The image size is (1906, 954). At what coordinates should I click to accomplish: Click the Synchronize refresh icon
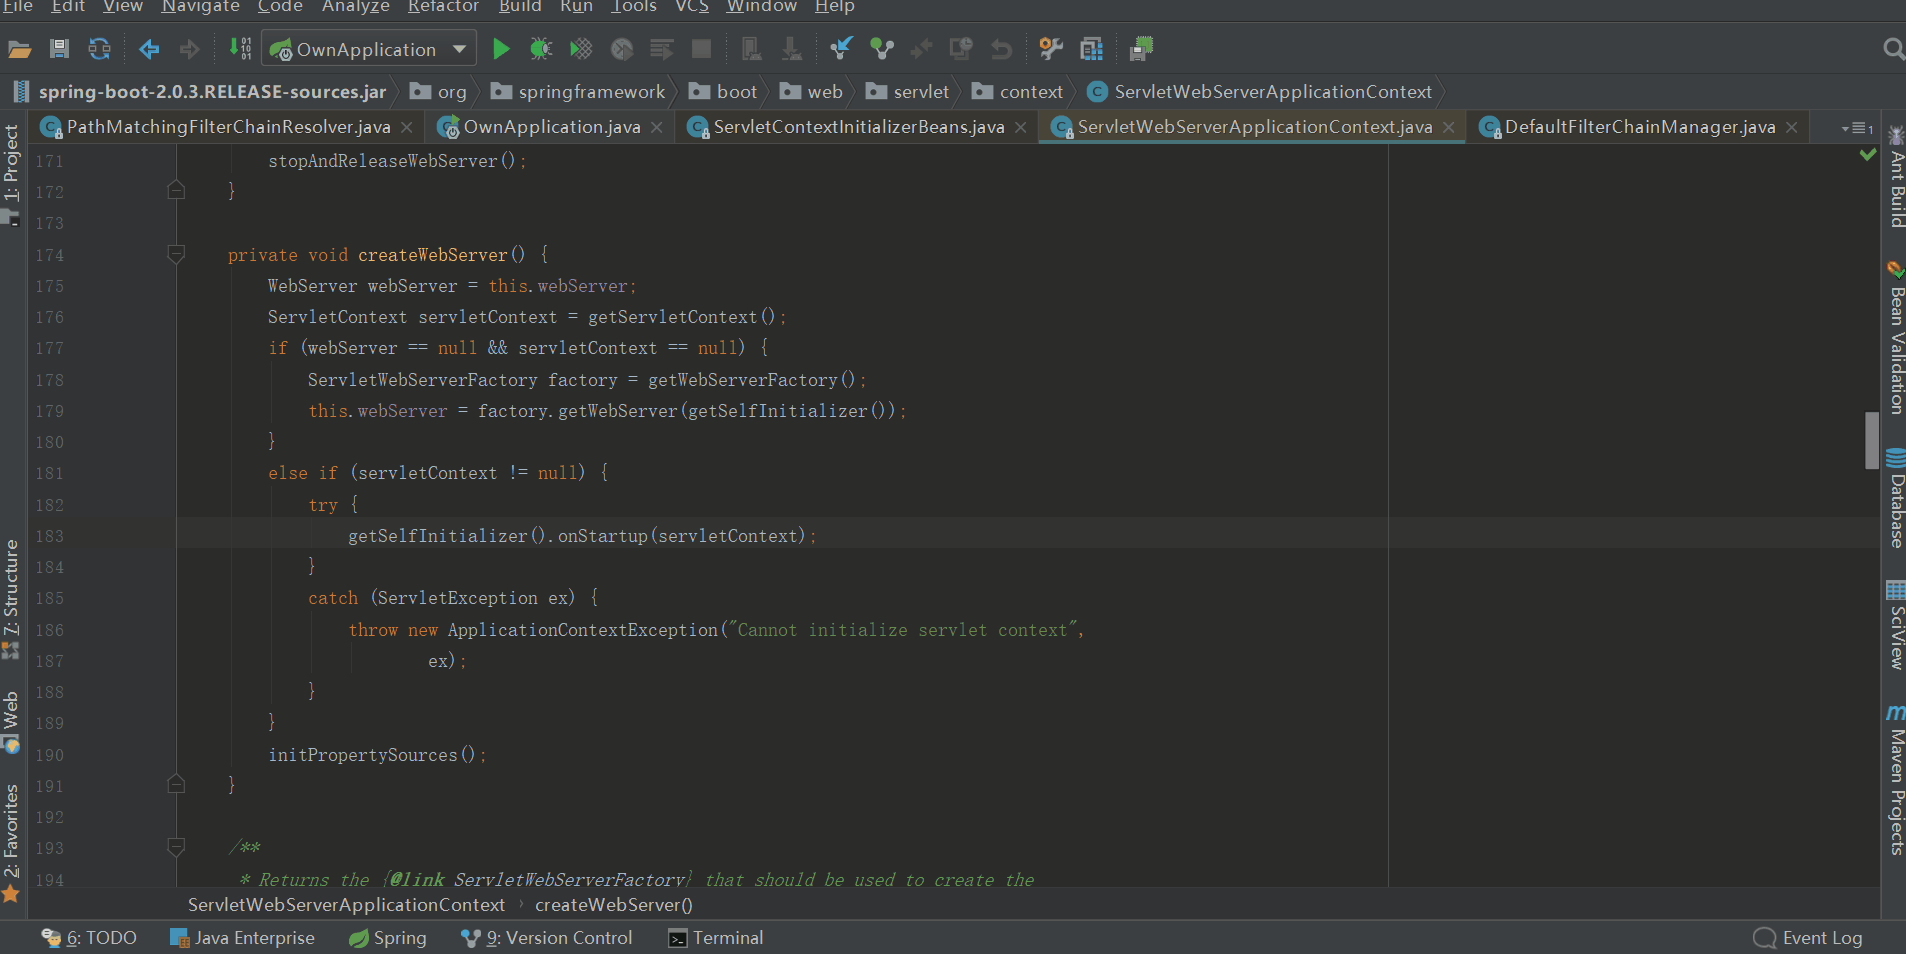click(99, 49)
